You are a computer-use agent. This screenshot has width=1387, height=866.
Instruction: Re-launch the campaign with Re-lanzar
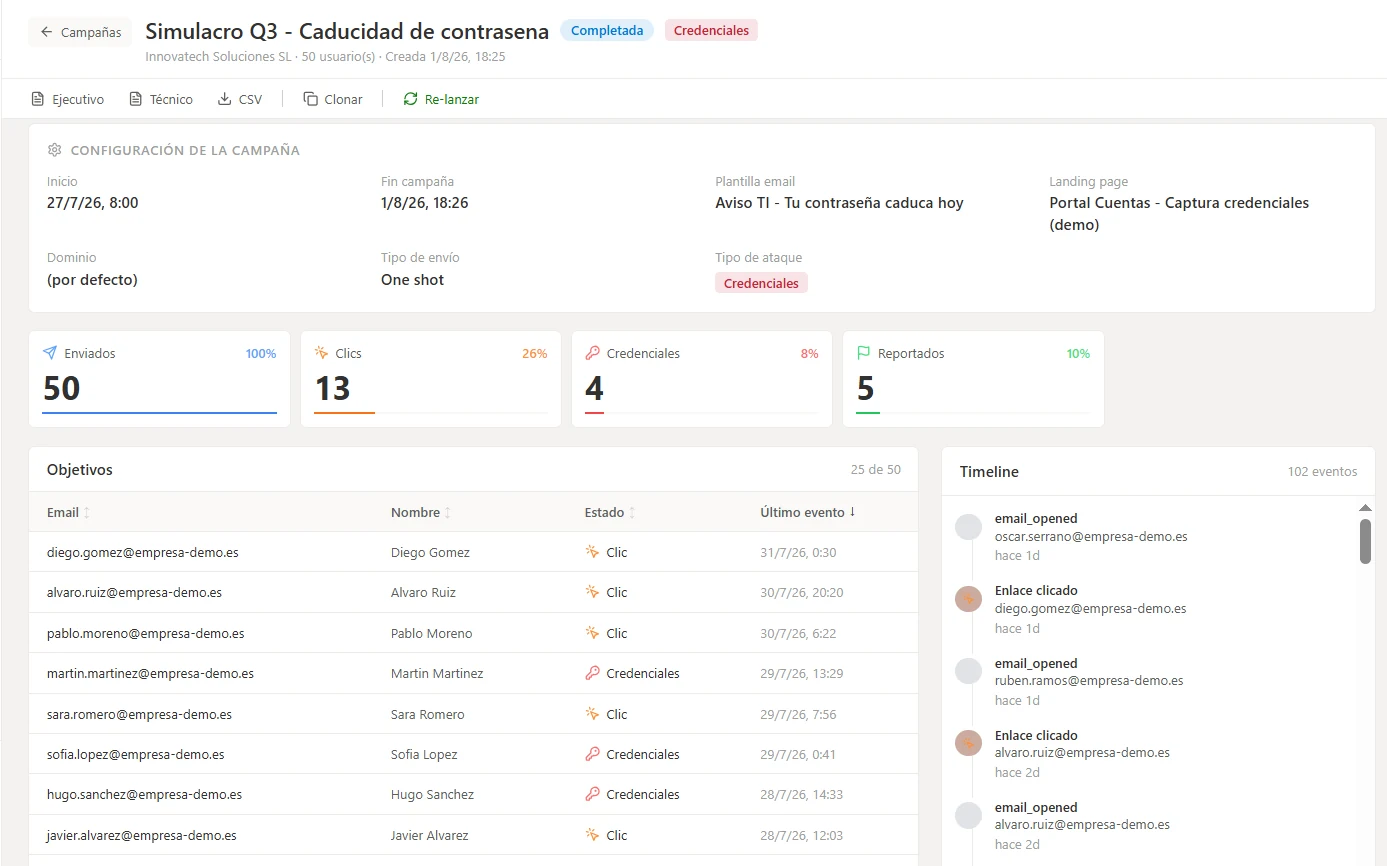[441, 99]
